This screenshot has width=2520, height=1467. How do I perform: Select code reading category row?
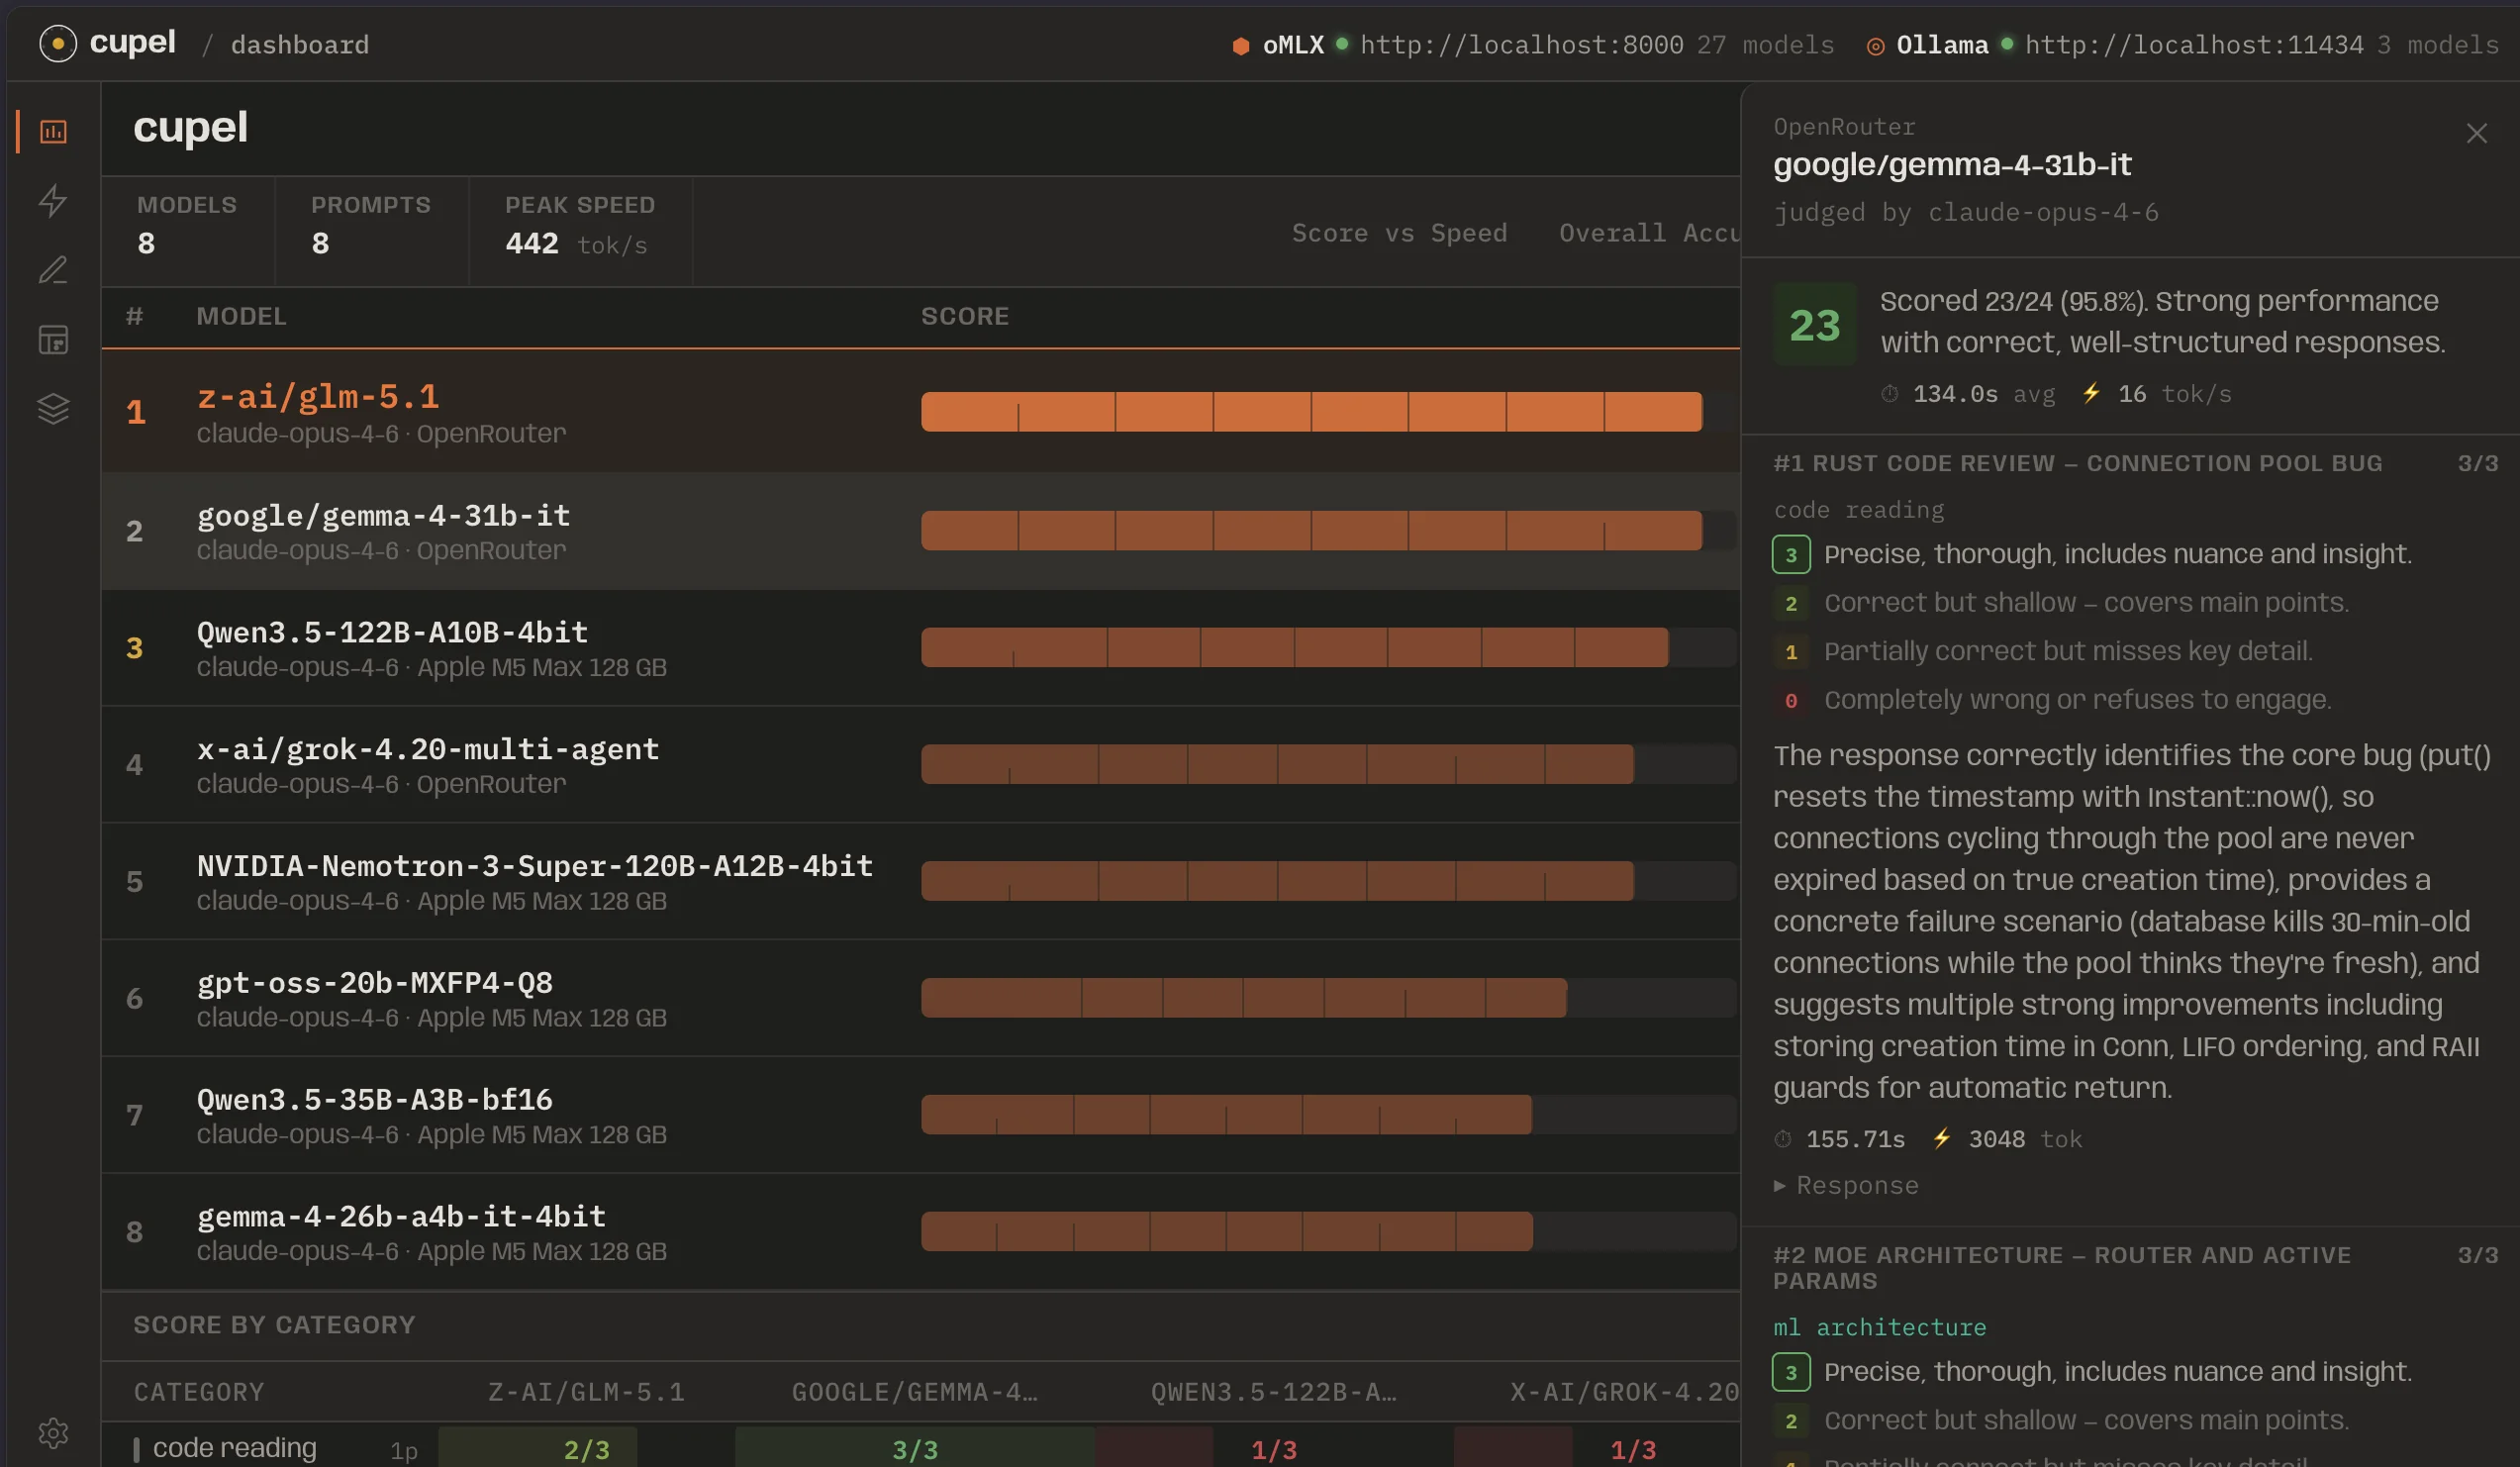pos(235,1447)
